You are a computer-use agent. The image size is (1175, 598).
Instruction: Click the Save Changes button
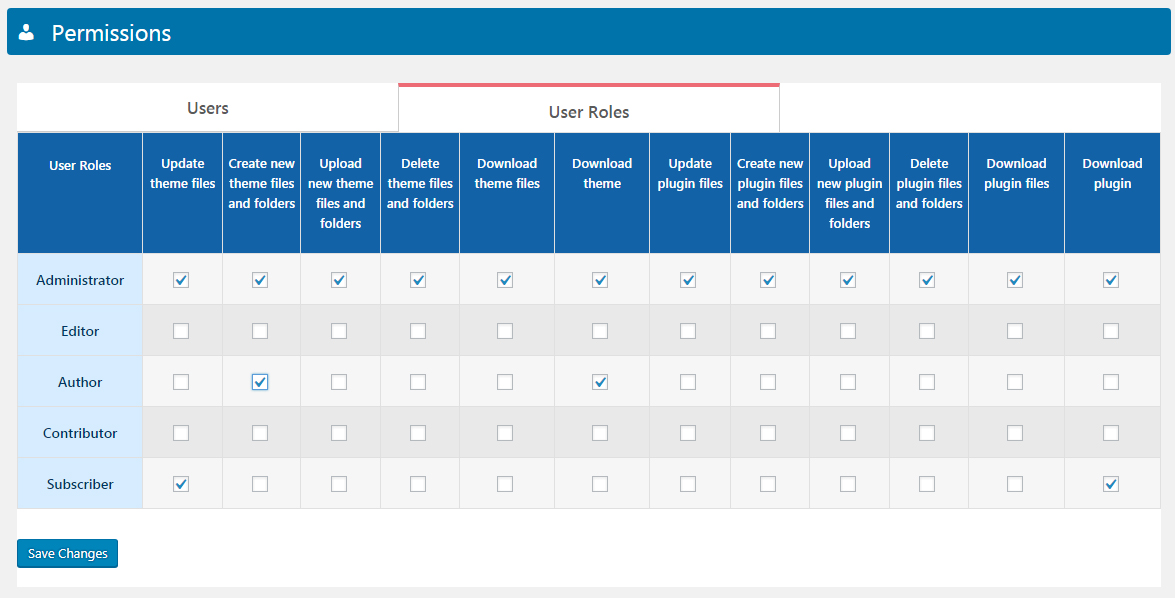pyautogui.click(x=67, y=554)
